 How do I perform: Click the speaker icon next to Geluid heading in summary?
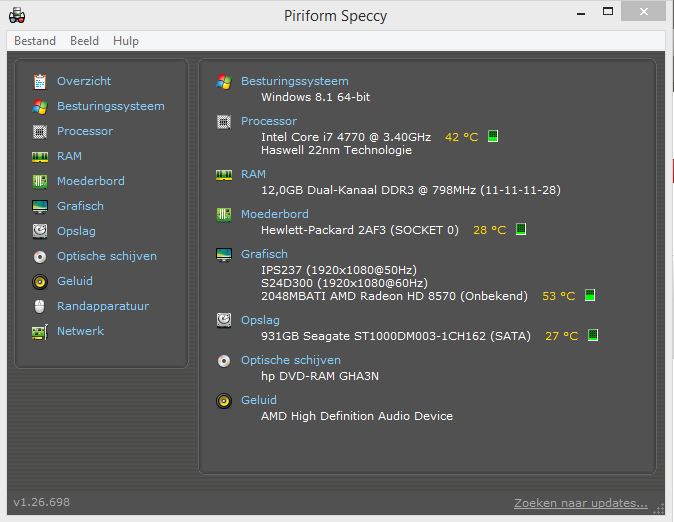(x=224, y=401)
